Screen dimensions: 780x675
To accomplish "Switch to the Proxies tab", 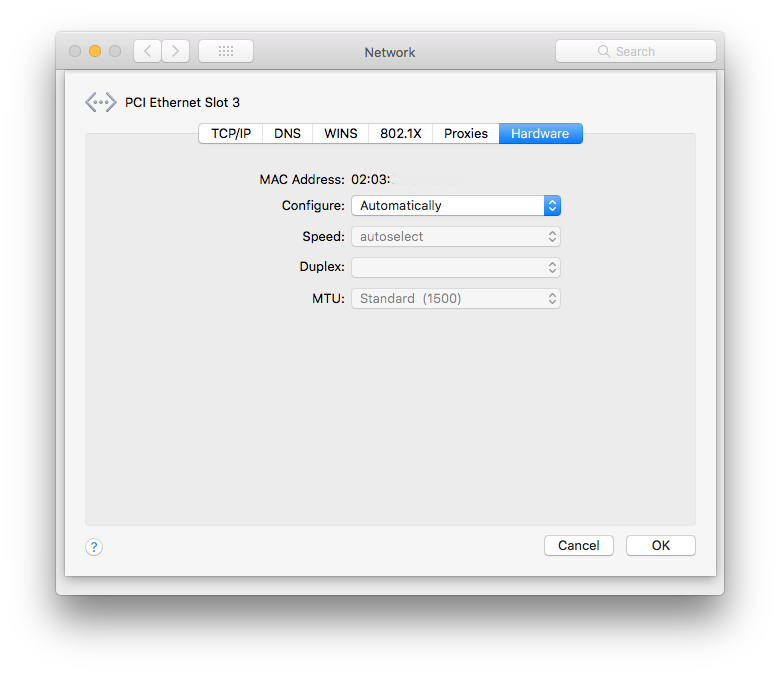I will 466,134.
